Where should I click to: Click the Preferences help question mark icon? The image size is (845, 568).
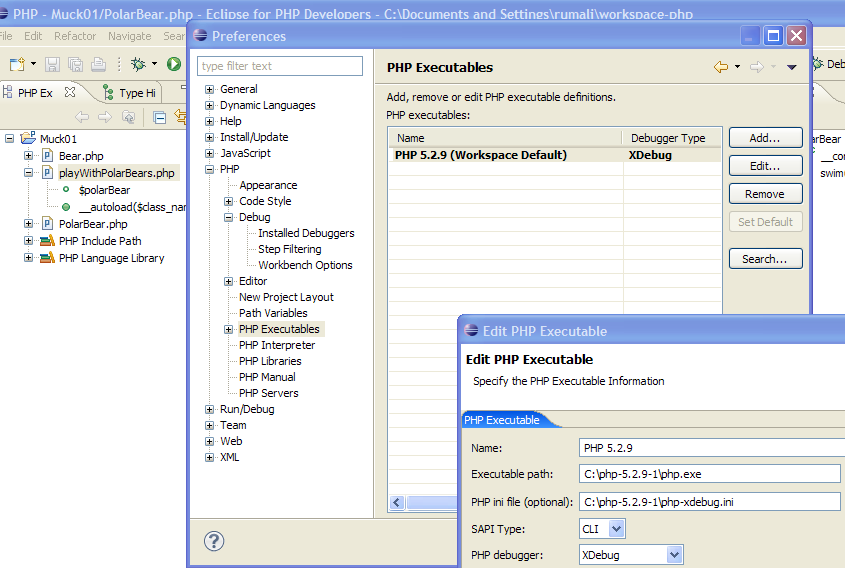[214, 541]
